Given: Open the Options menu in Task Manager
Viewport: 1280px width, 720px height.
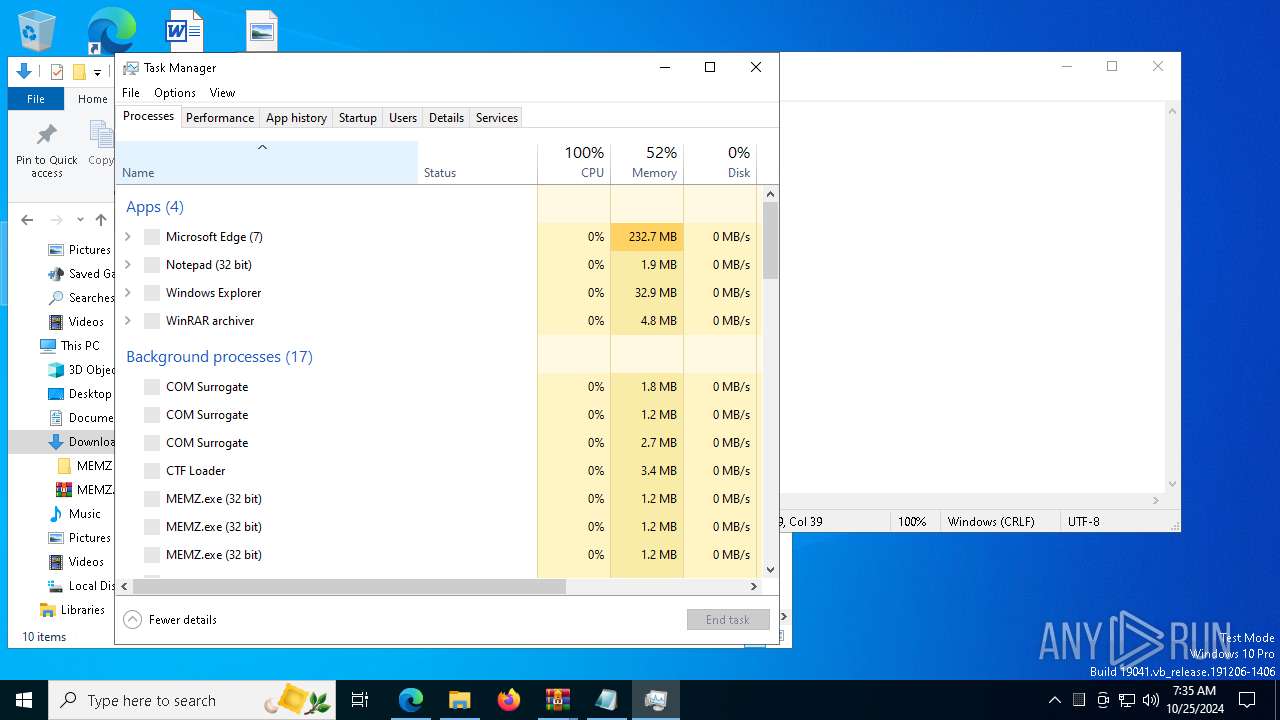Looking at the screenshot, I should (x=175, y=93).
